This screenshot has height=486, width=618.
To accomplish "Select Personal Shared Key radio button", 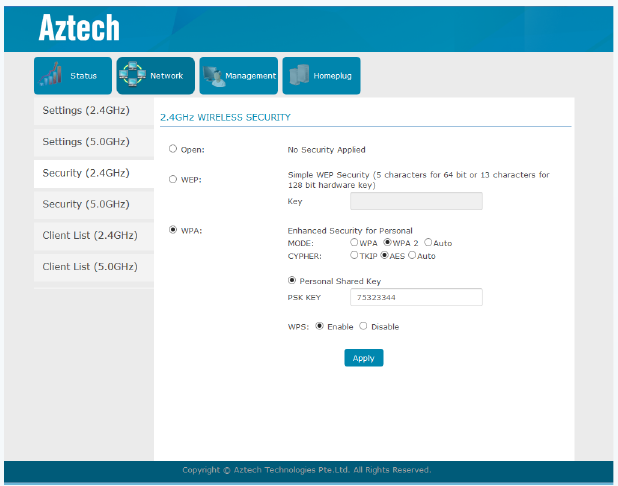I will [292, 280].
